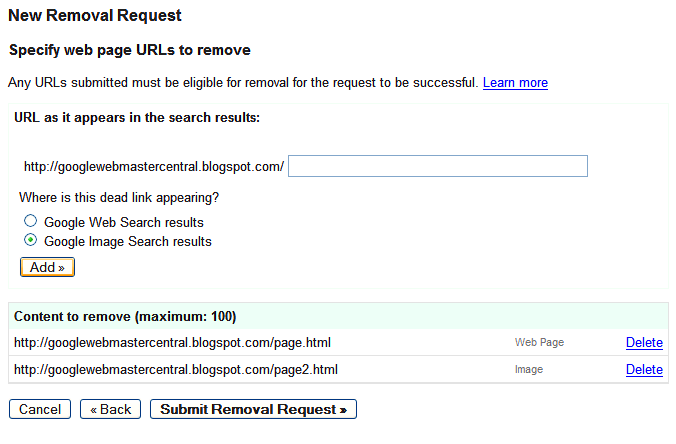
Task: Click Submit Removal Request button
Action: click(x=254, y=409)
